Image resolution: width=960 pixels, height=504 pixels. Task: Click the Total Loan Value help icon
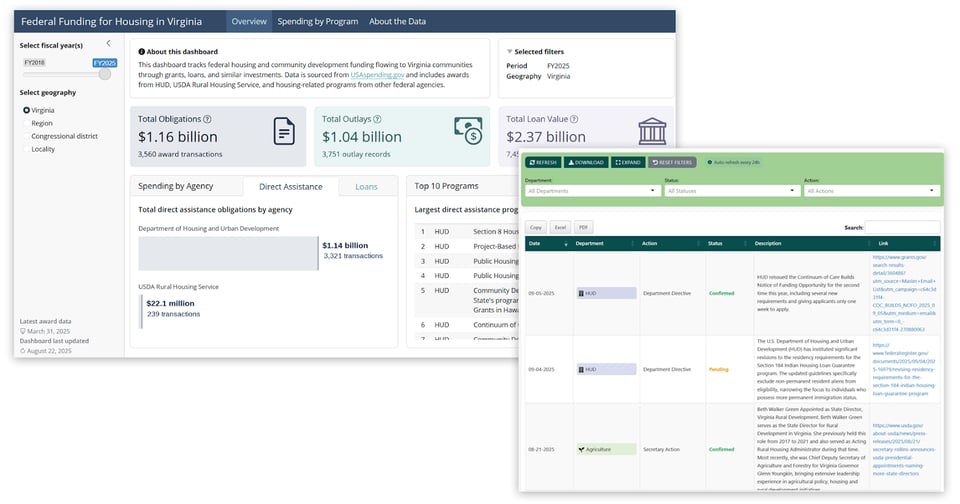pyautogui.click(x=574, y=119)
